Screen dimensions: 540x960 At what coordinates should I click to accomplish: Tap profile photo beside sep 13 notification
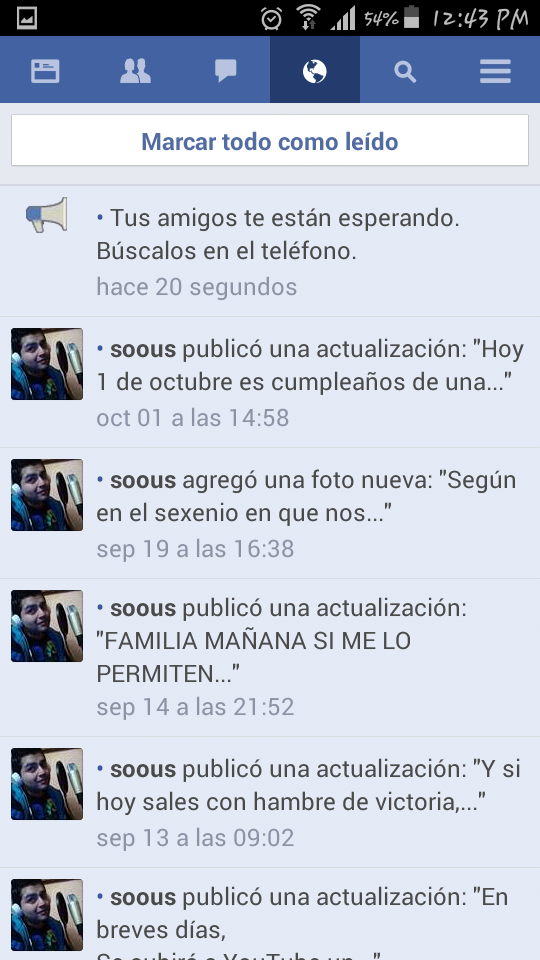(47, 784)
